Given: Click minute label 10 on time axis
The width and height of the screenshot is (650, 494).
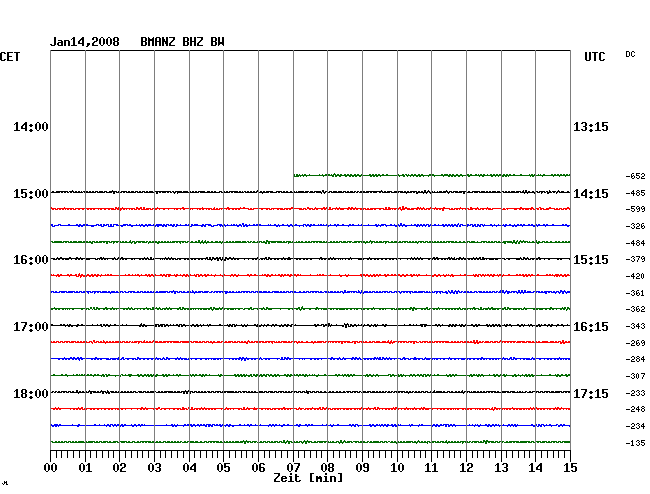Looking at the screenshot, I should coord(397,468).
